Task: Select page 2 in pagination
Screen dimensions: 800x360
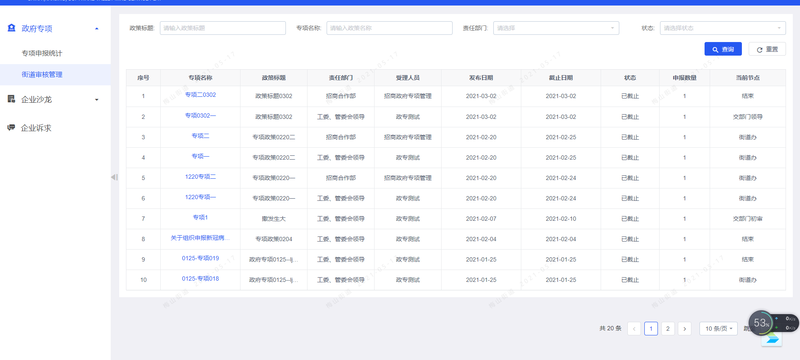Action: pos(668,329)
